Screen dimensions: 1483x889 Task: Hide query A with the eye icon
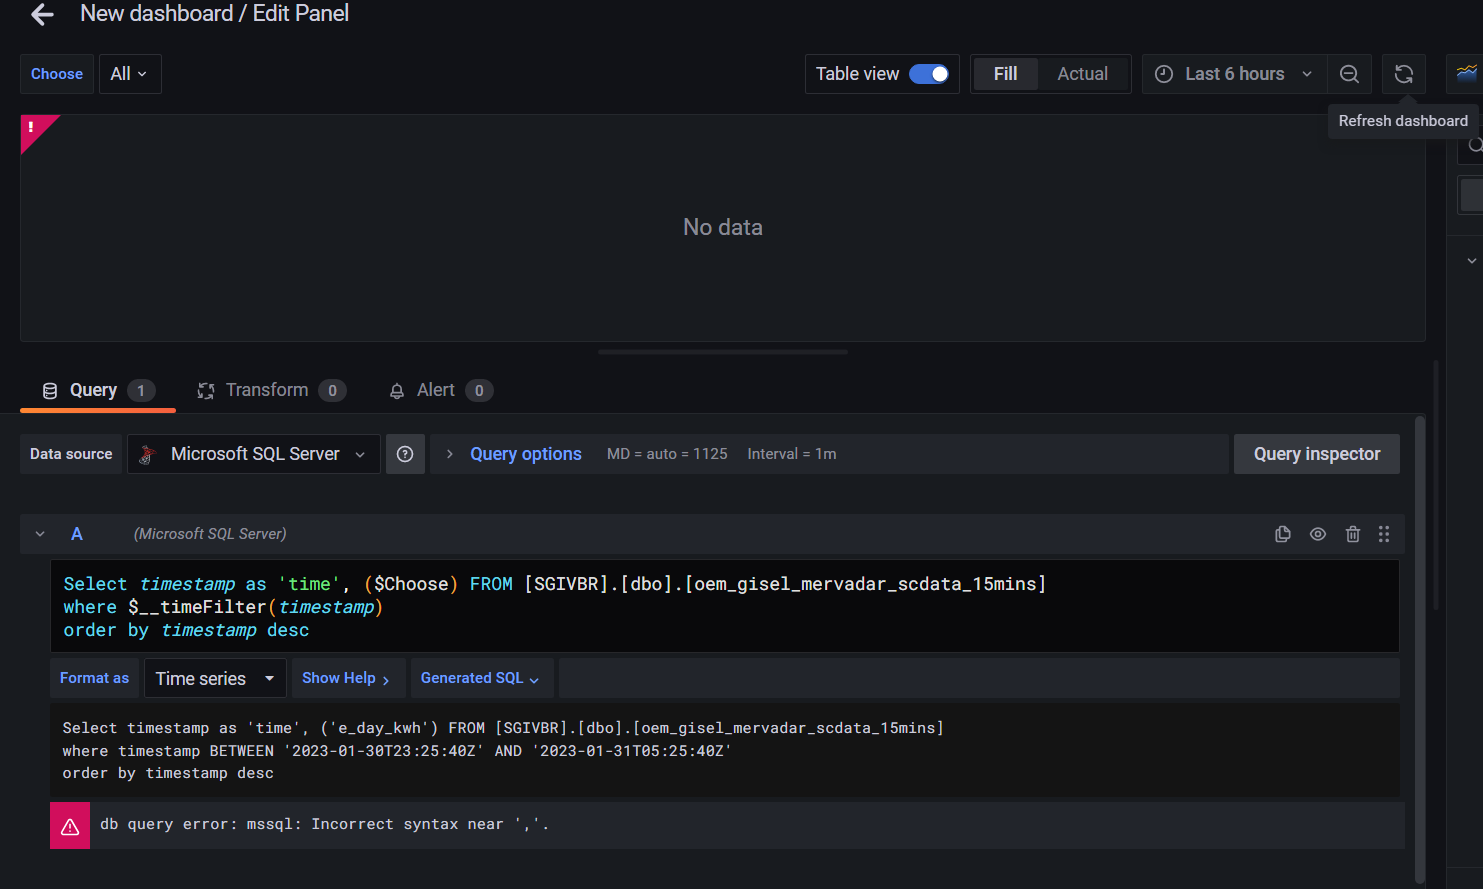pos(1318,534)
